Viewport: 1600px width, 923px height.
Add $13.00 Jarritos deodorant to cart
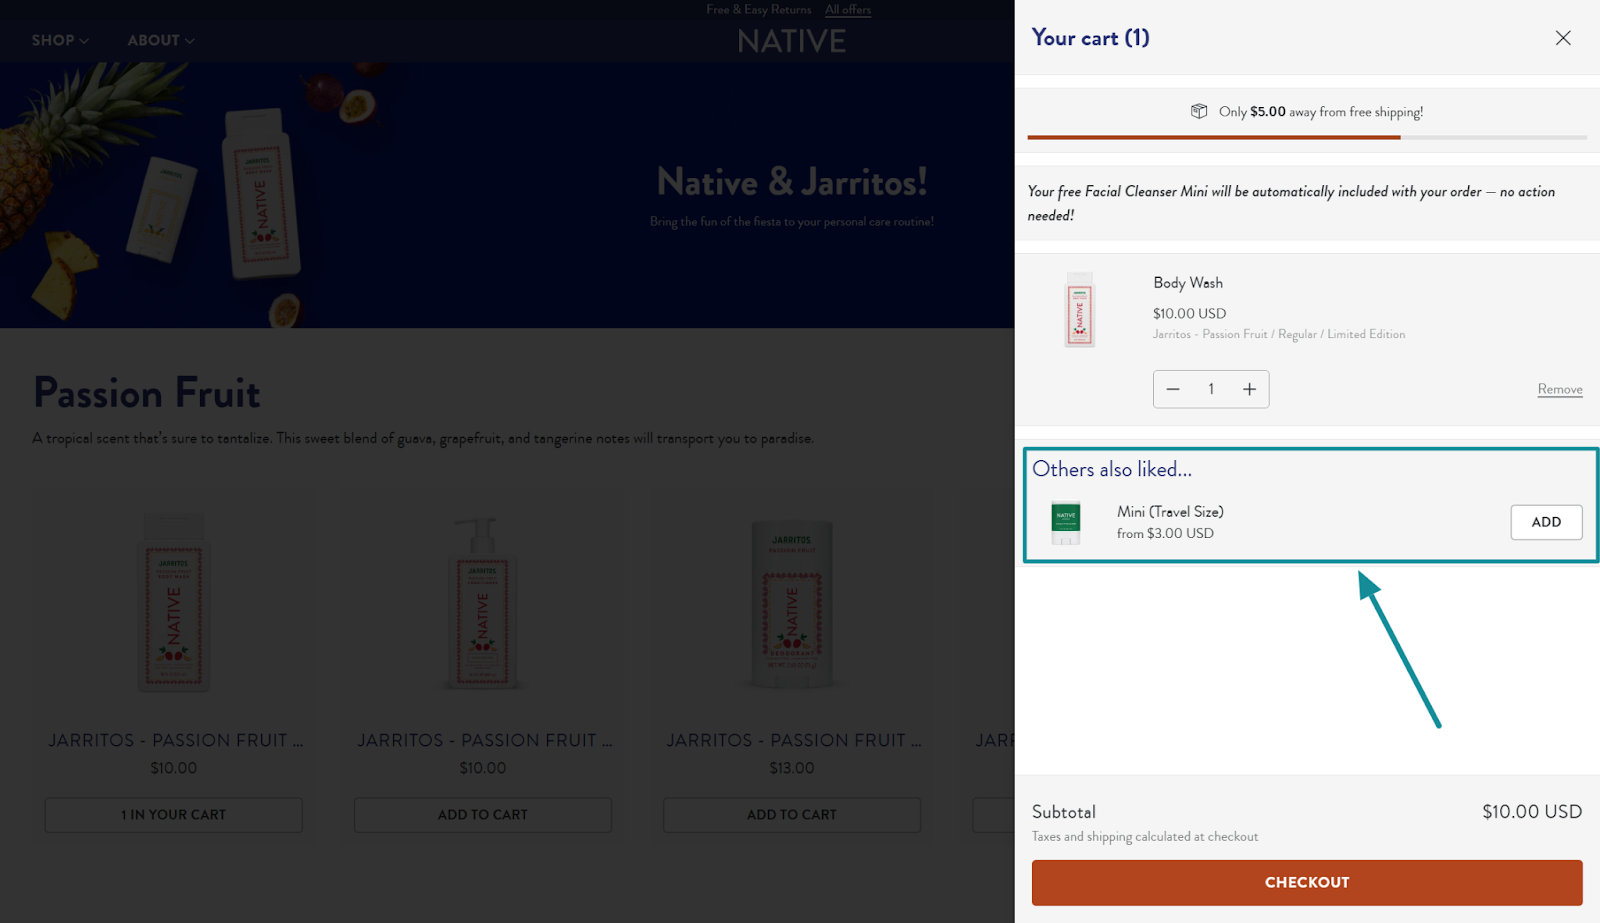pos(791,815)
